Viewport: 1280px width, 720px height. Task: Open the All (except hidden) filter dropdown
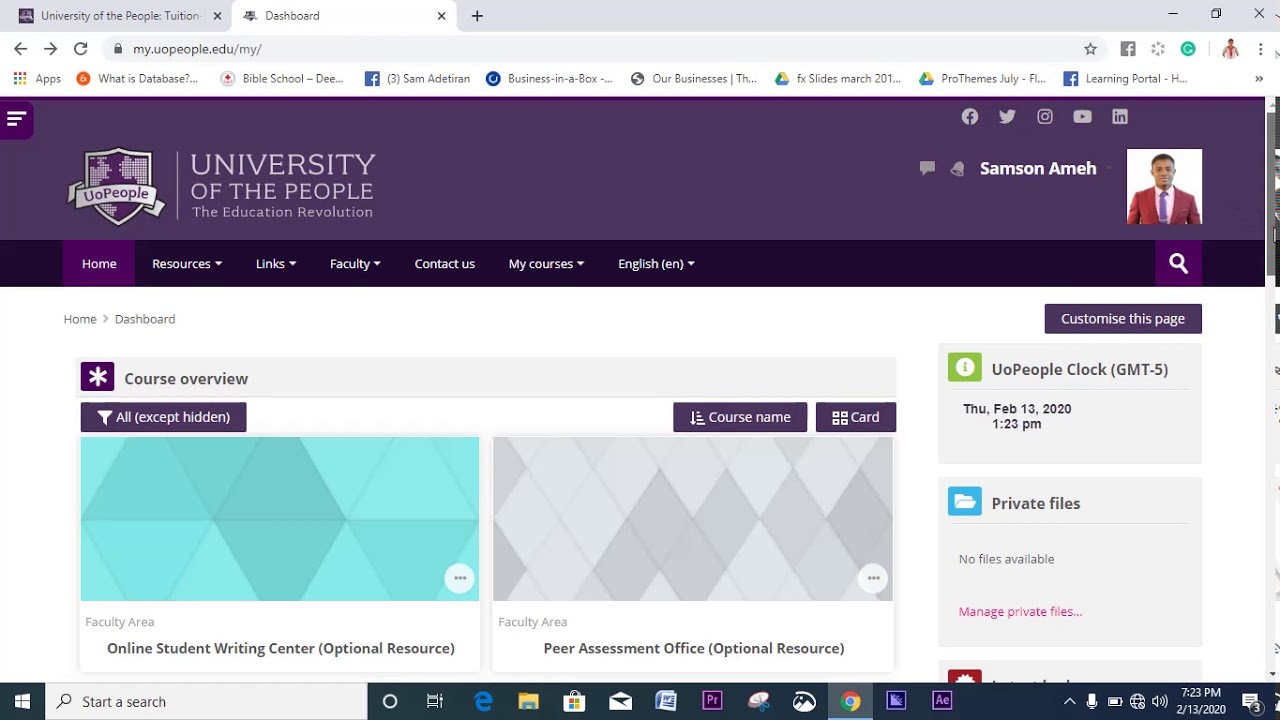pos(163,417)
